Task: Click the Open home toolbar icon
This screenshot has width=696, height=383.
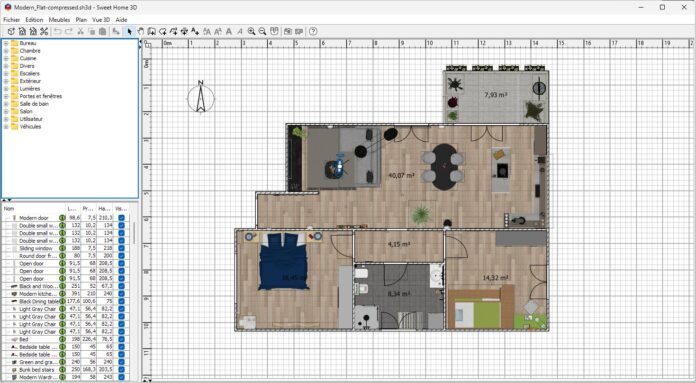Action: pos(22,31)
